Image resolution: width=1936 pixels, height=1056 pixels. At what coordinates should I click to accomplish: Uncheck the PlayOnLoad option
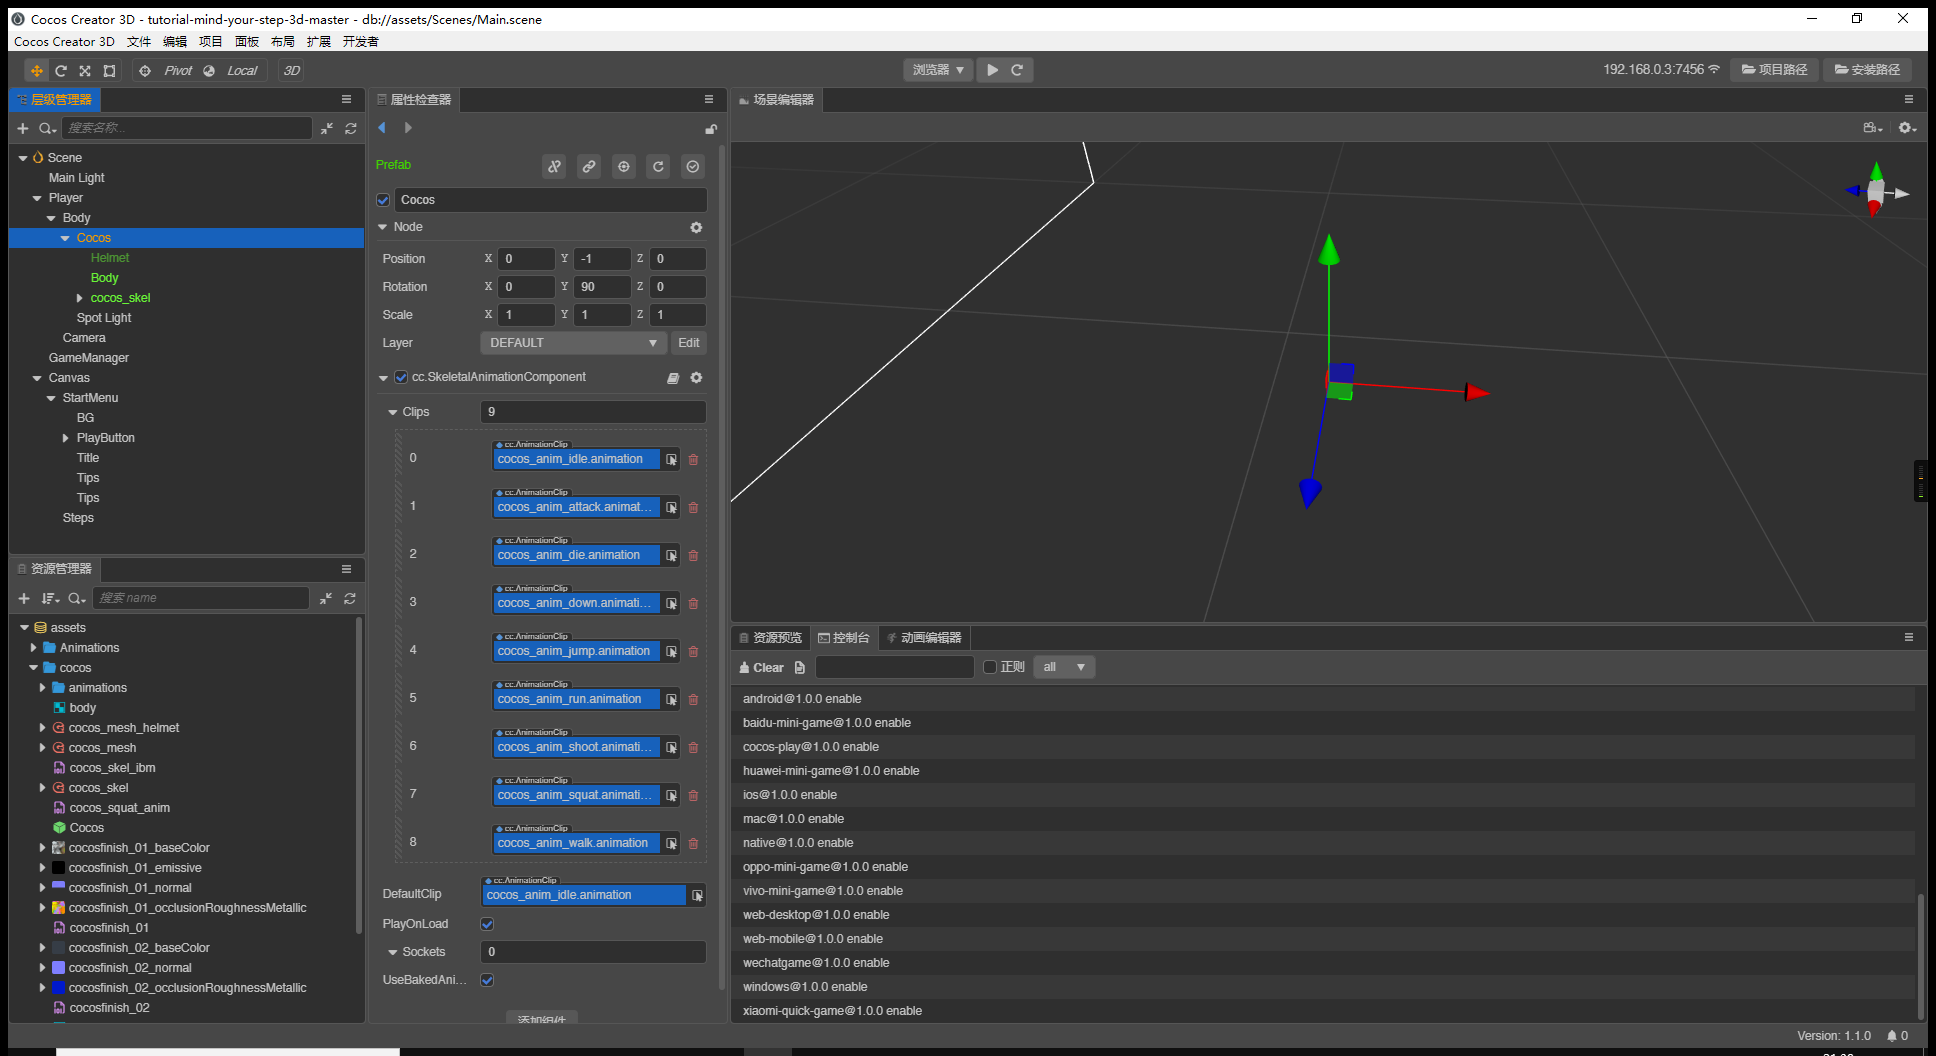487,924
